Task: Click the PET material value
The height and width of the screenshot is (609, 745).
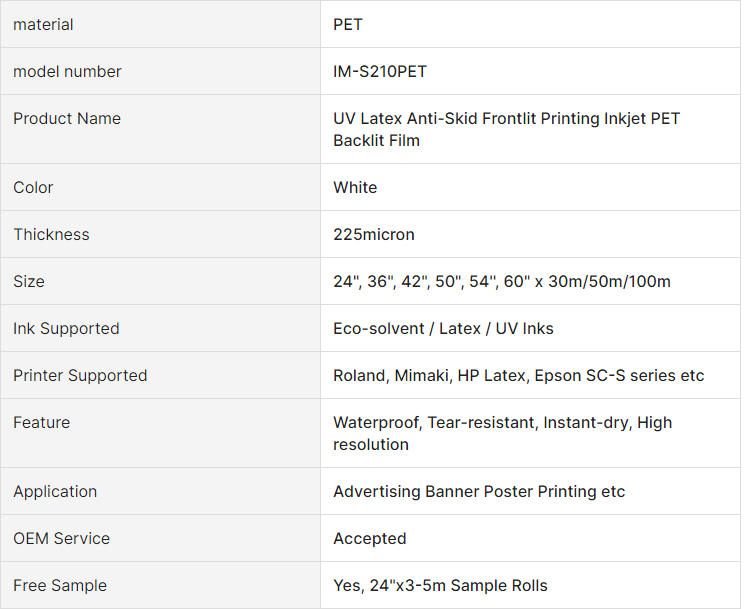Action: coord(348,24)
